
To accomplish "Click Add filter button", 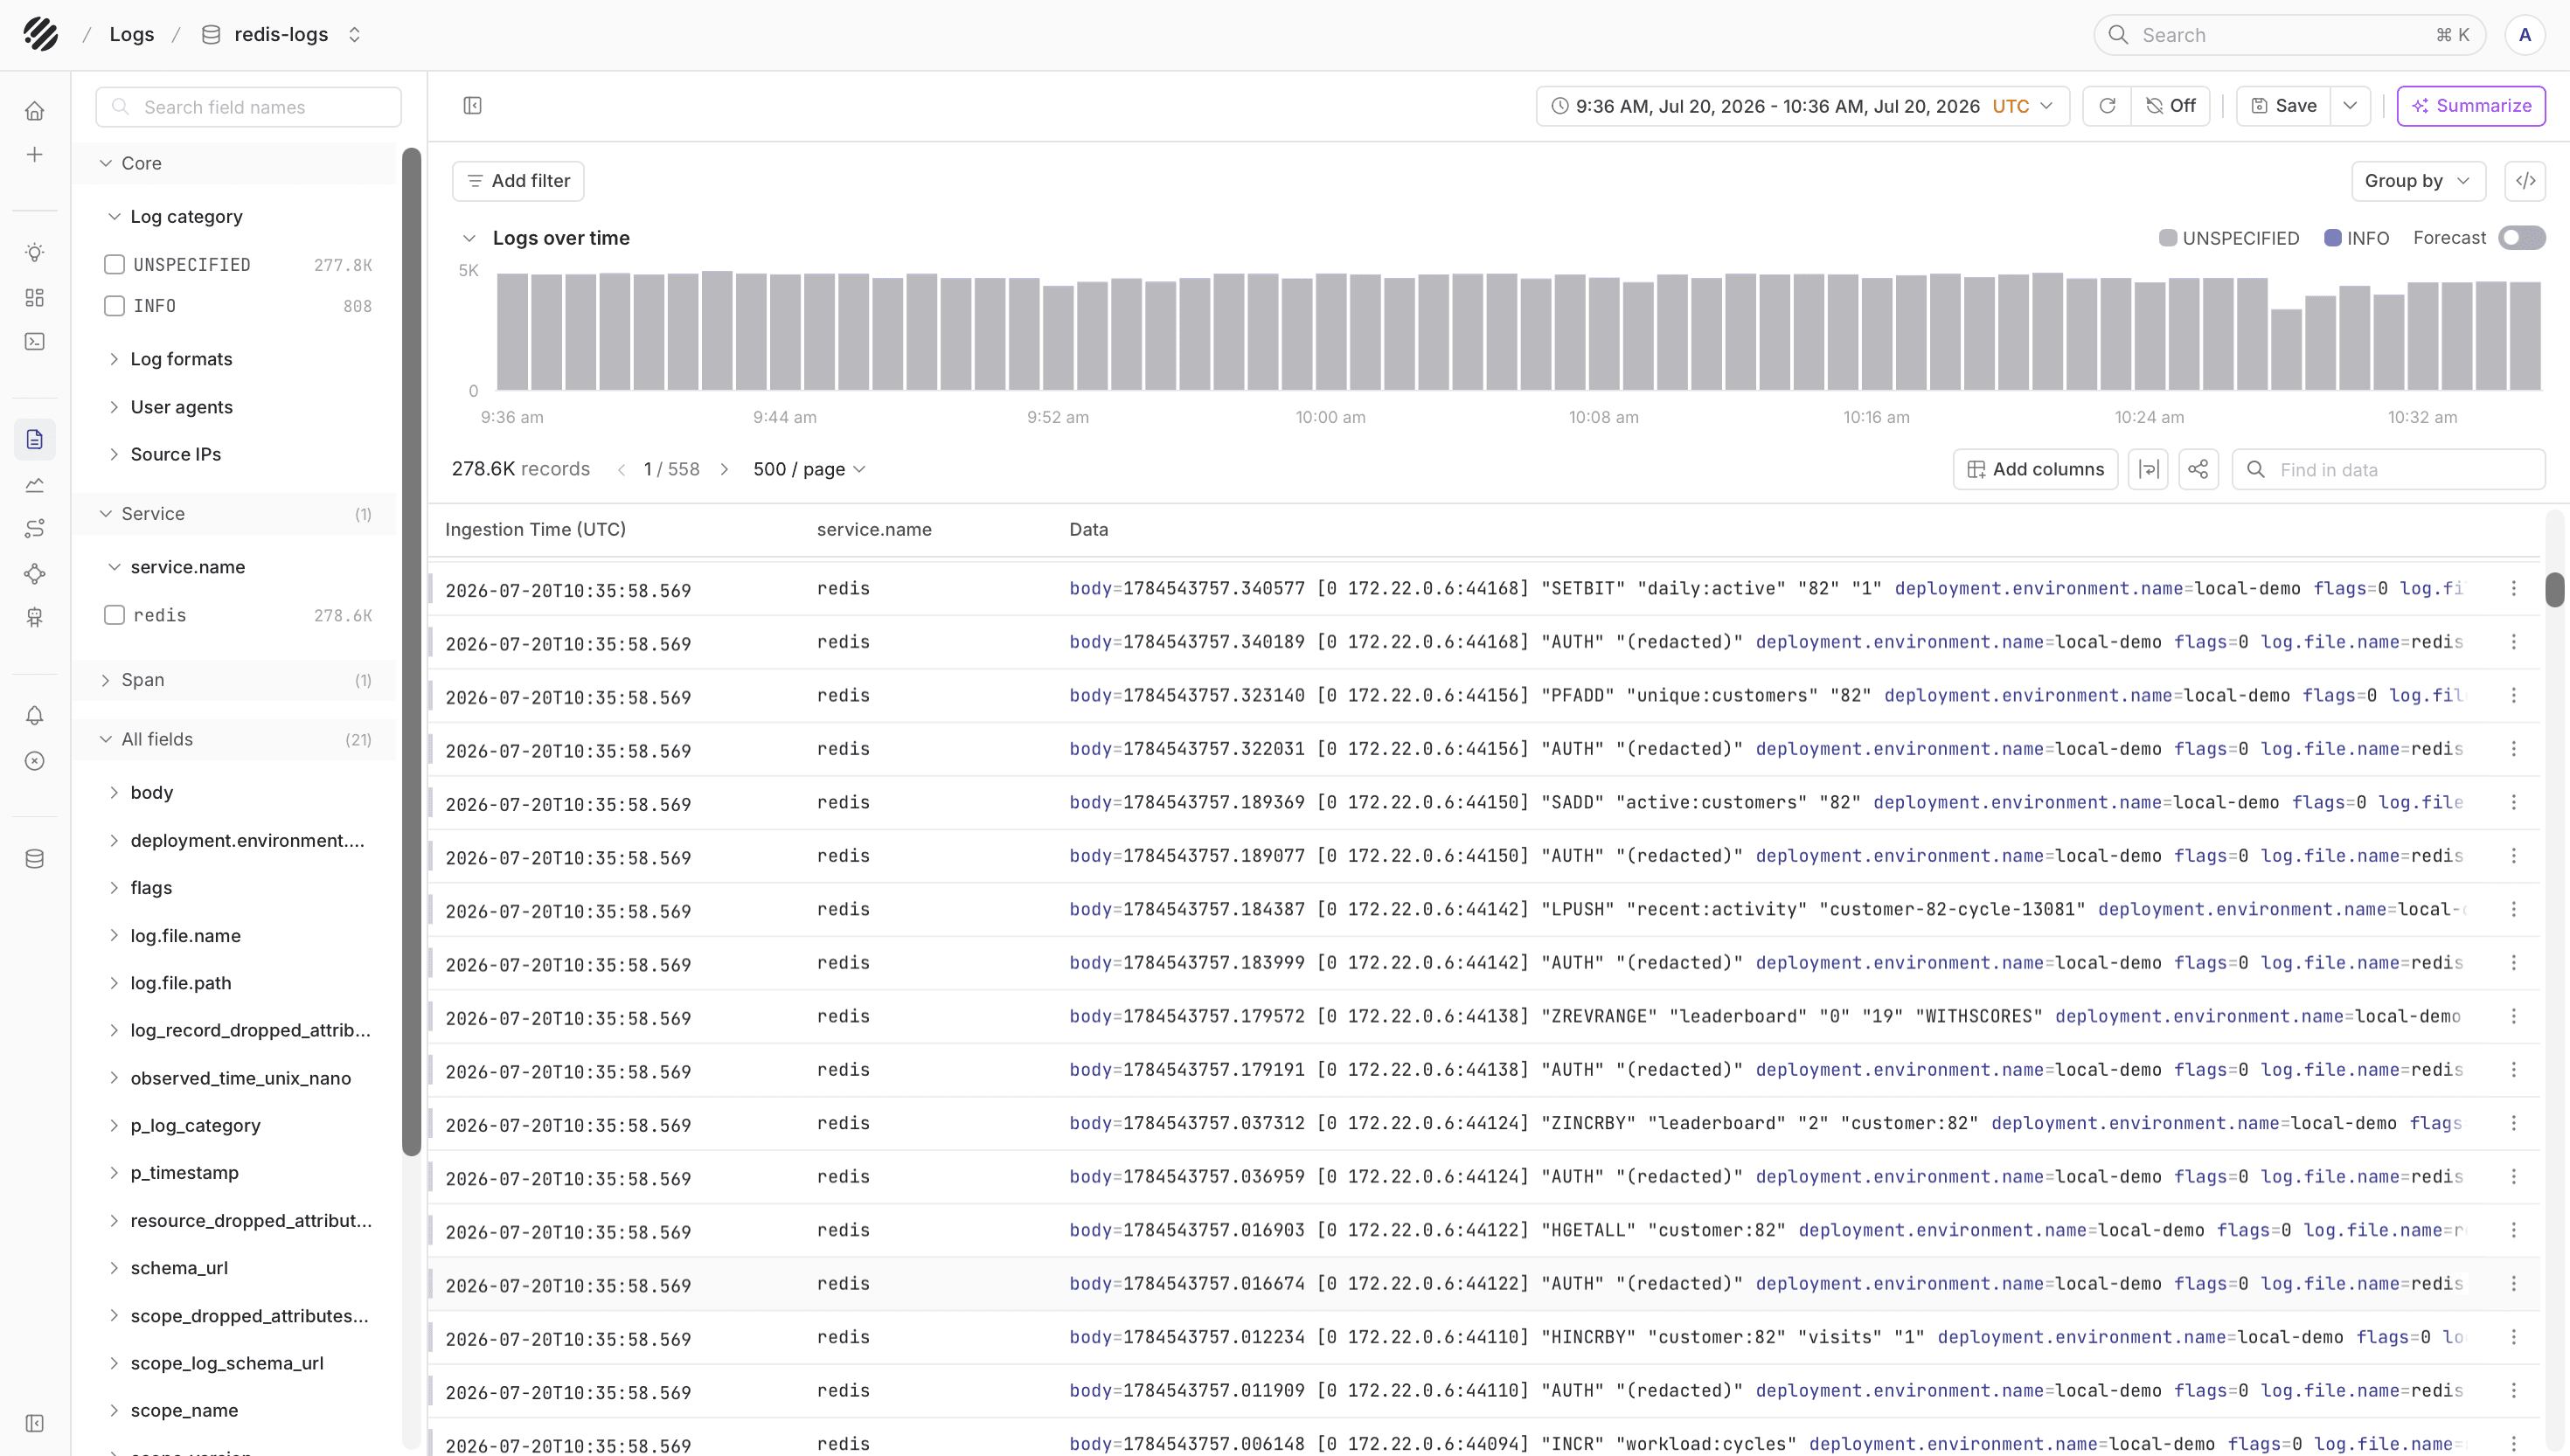I will (518, 181).
